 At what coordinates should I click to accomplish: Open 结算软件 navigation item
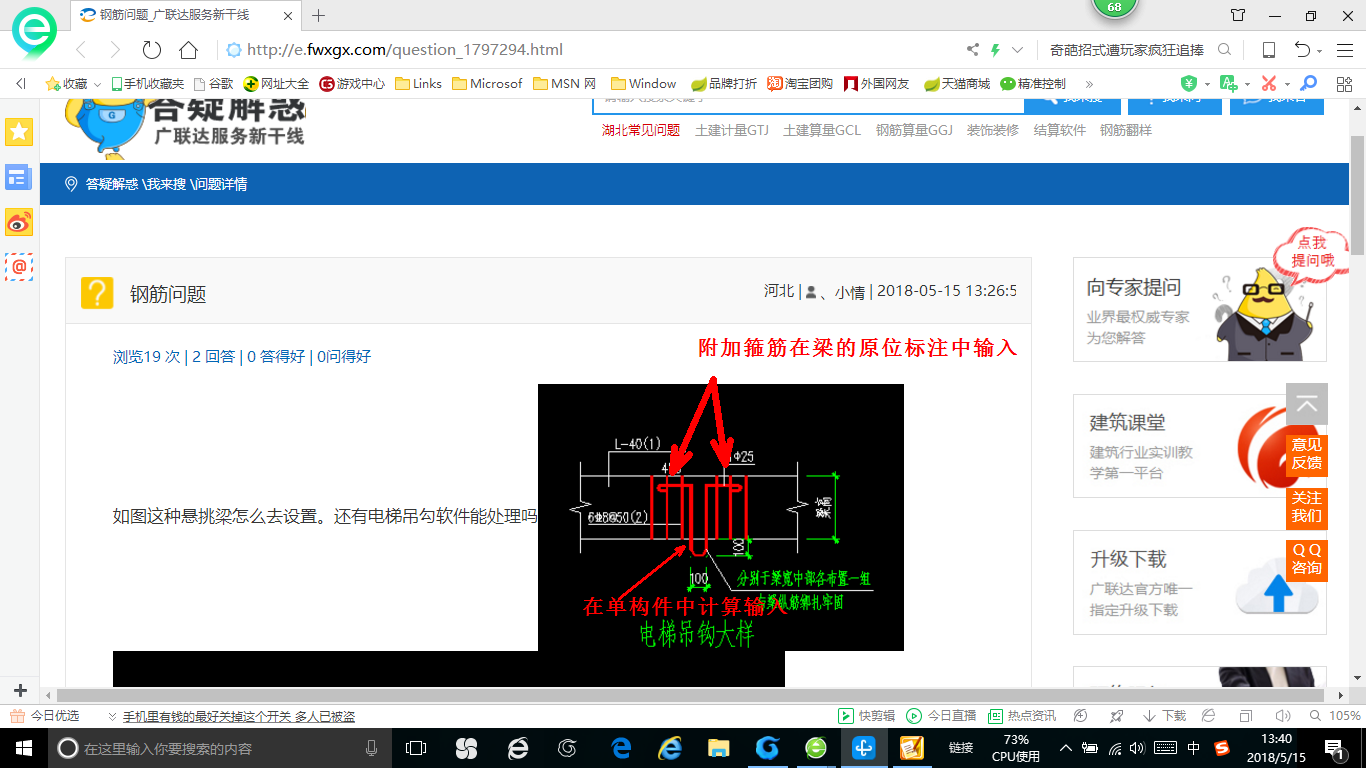click(x=1060, y=130)
